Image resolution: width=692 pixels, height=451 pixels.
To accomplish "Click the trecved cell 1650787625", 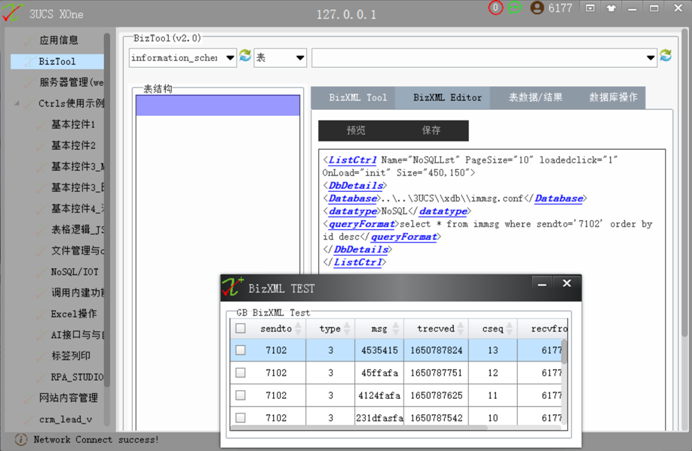I will [436, 395].
